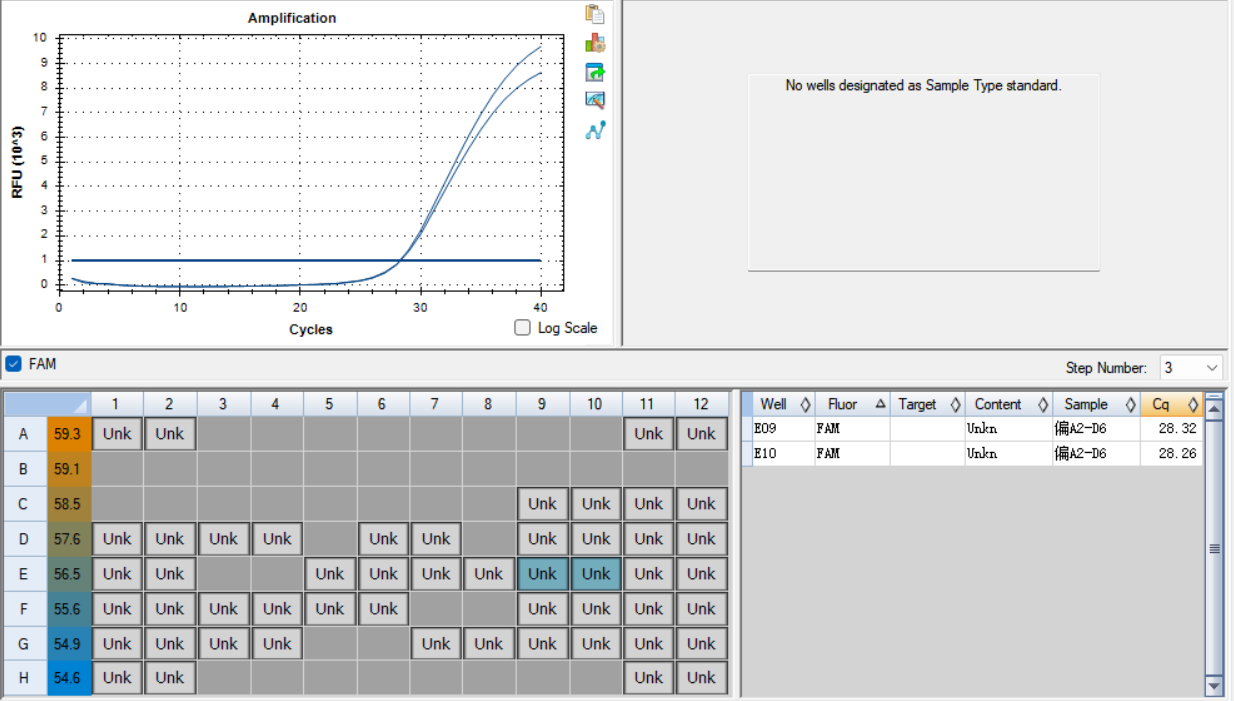This screenshot has height=701, width=1234.
Task: Select the Unk well at E5
Action: [329, 574]
